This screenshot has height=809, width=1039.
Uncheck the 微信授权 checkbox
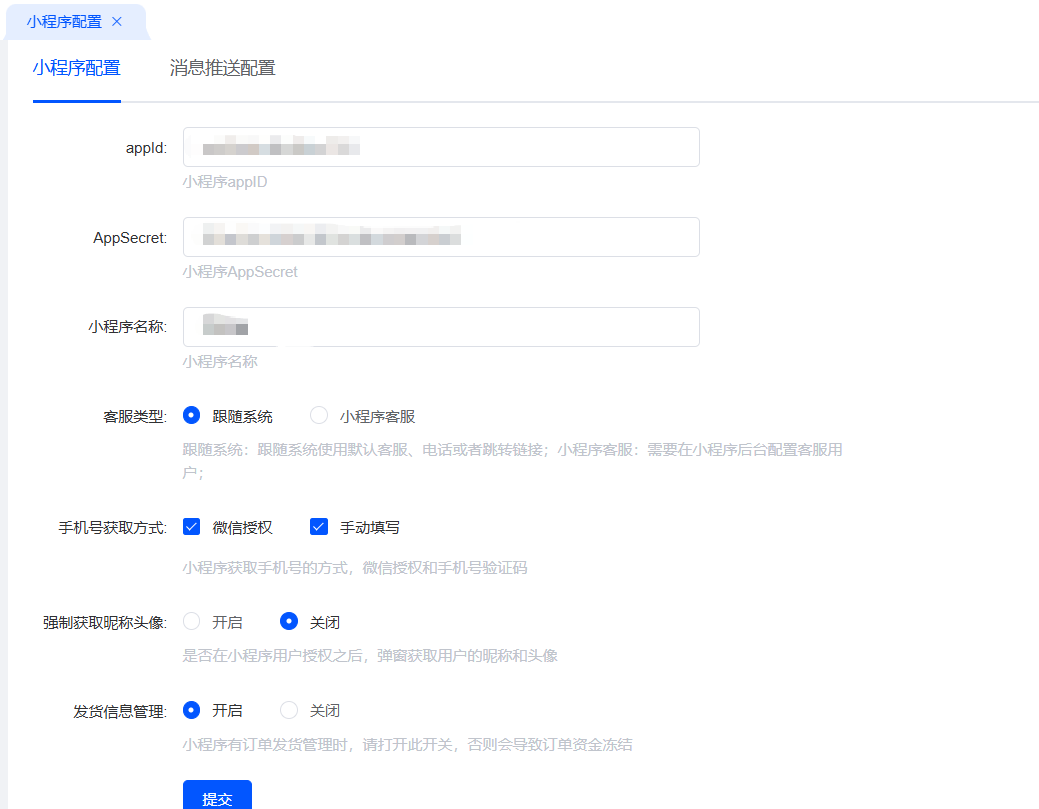(192, 527)
